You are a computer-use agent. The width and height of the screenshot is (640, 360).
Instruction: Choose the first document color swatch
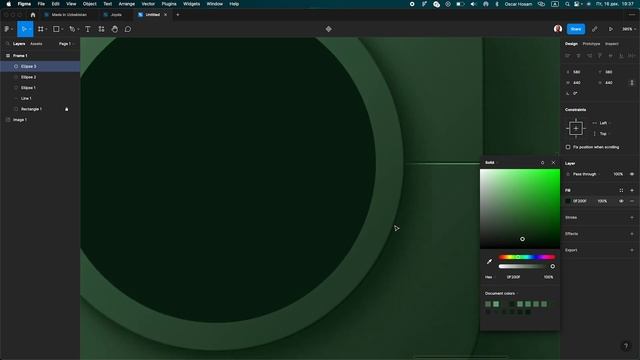click(x=488, y=304)
